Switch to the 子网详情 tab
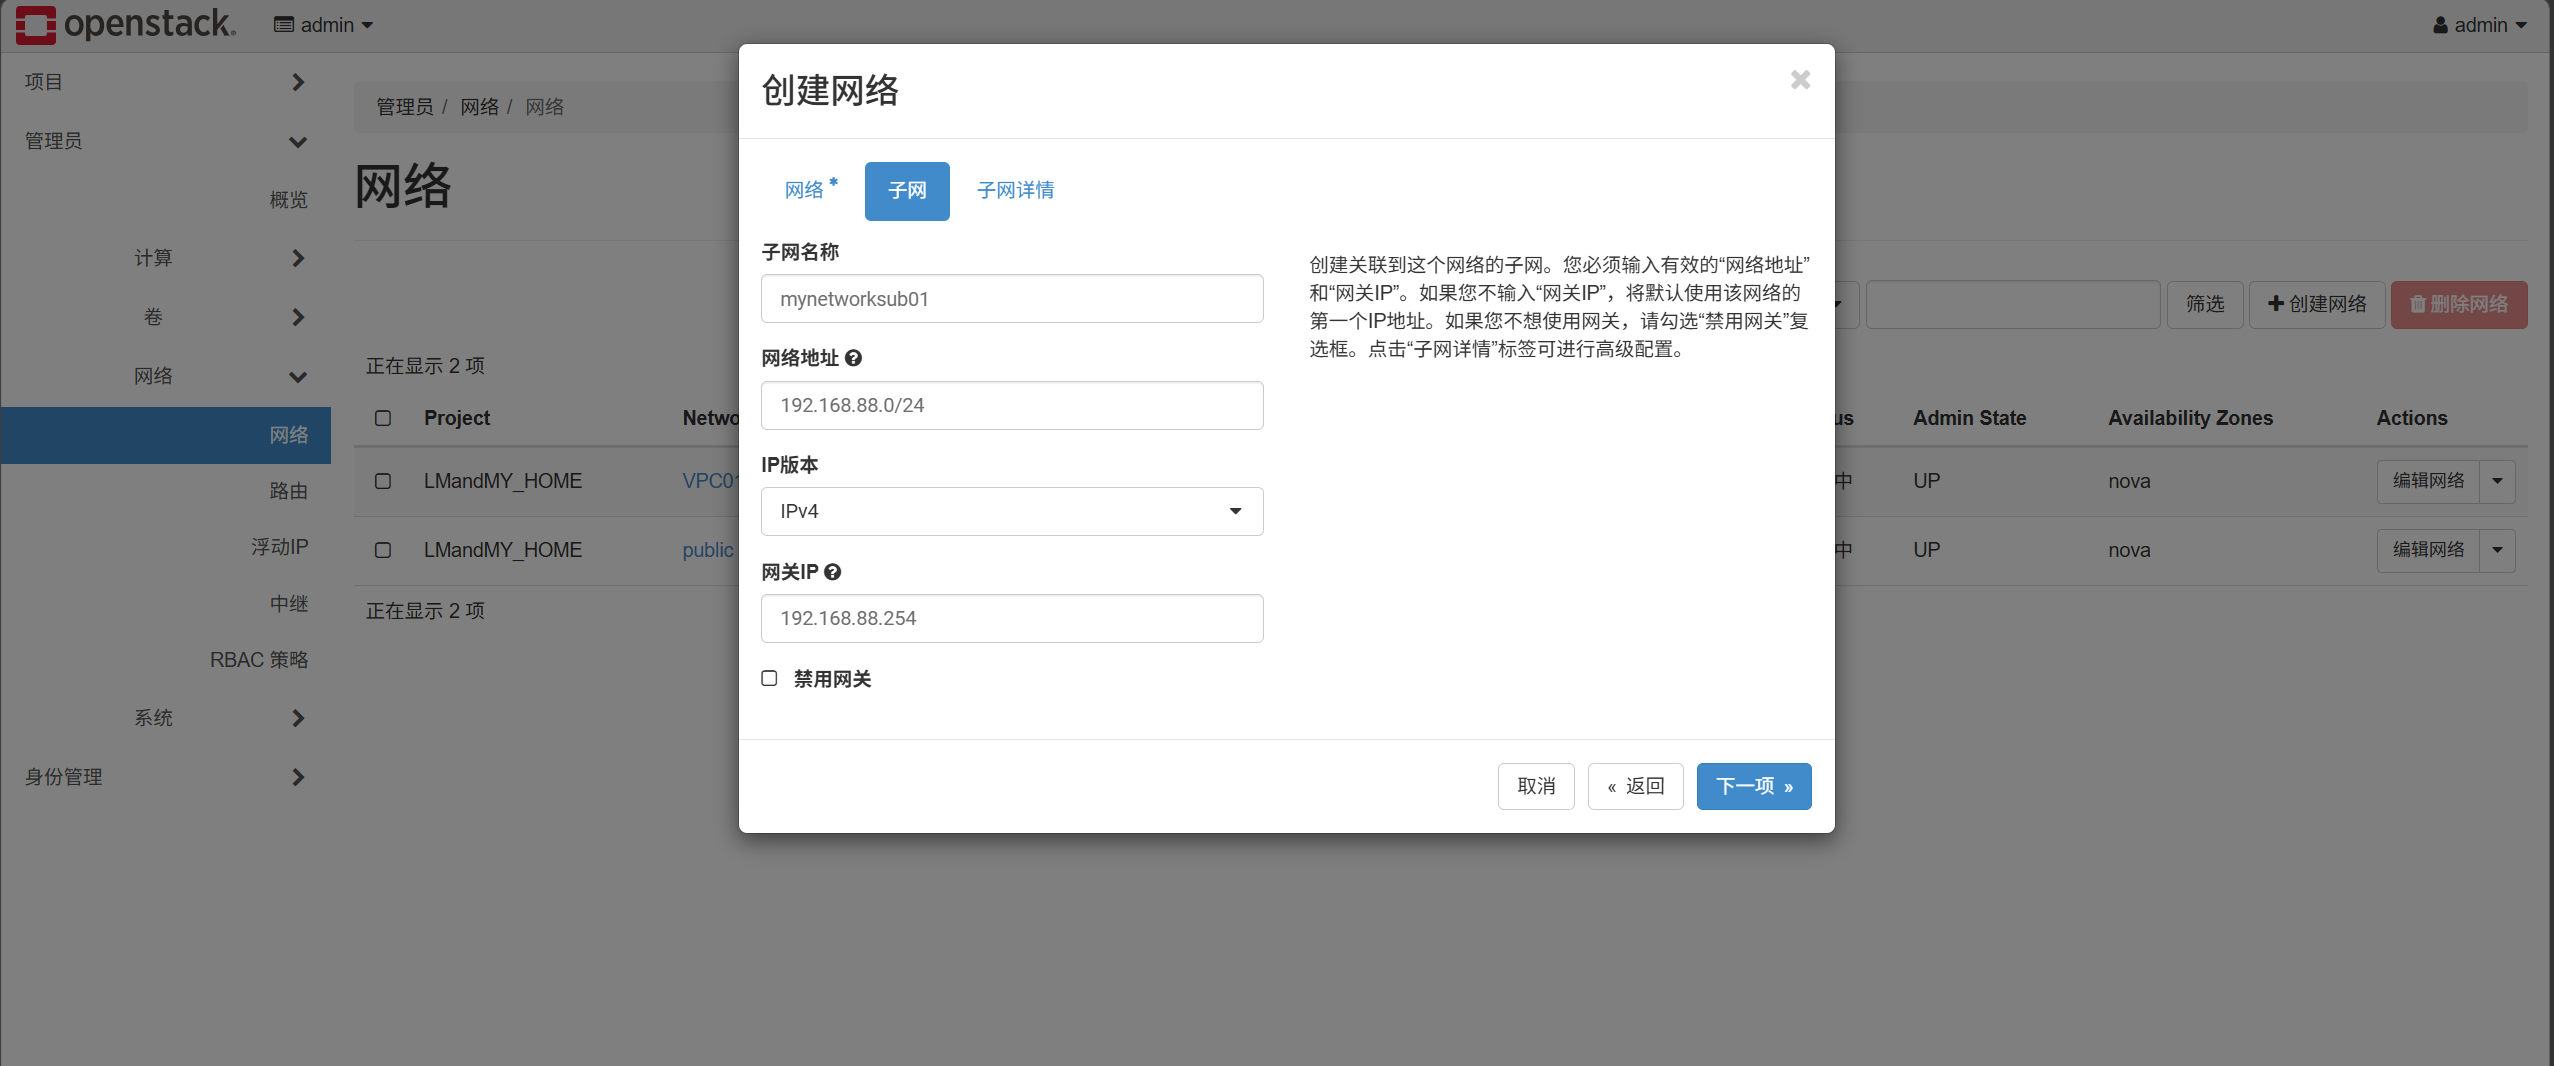The width and height of the screenshot is (2554, 1066). (x=1015, y=190)
